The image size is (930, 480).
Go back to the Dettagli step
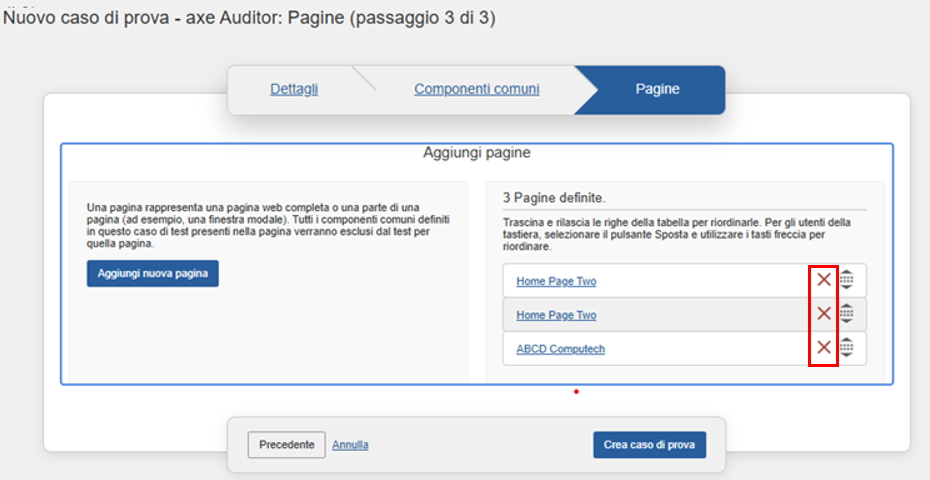(x=294, y=89)
